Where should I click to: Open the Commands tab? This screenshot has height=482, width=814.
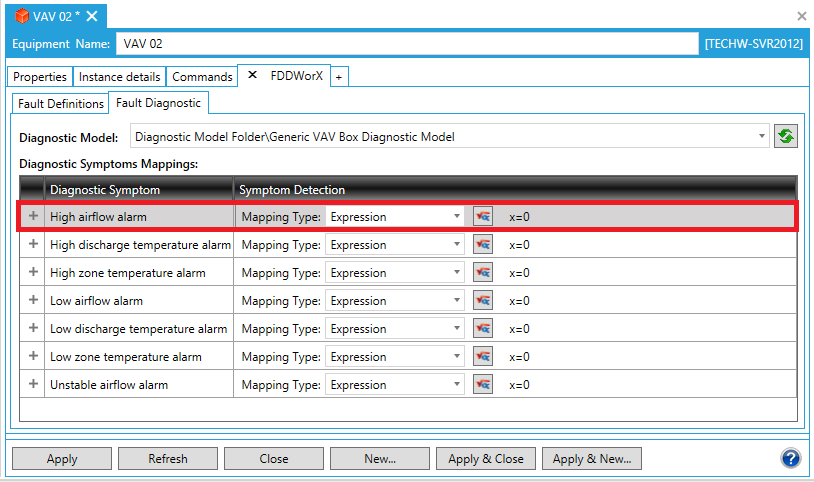click(x=203, y=77)
